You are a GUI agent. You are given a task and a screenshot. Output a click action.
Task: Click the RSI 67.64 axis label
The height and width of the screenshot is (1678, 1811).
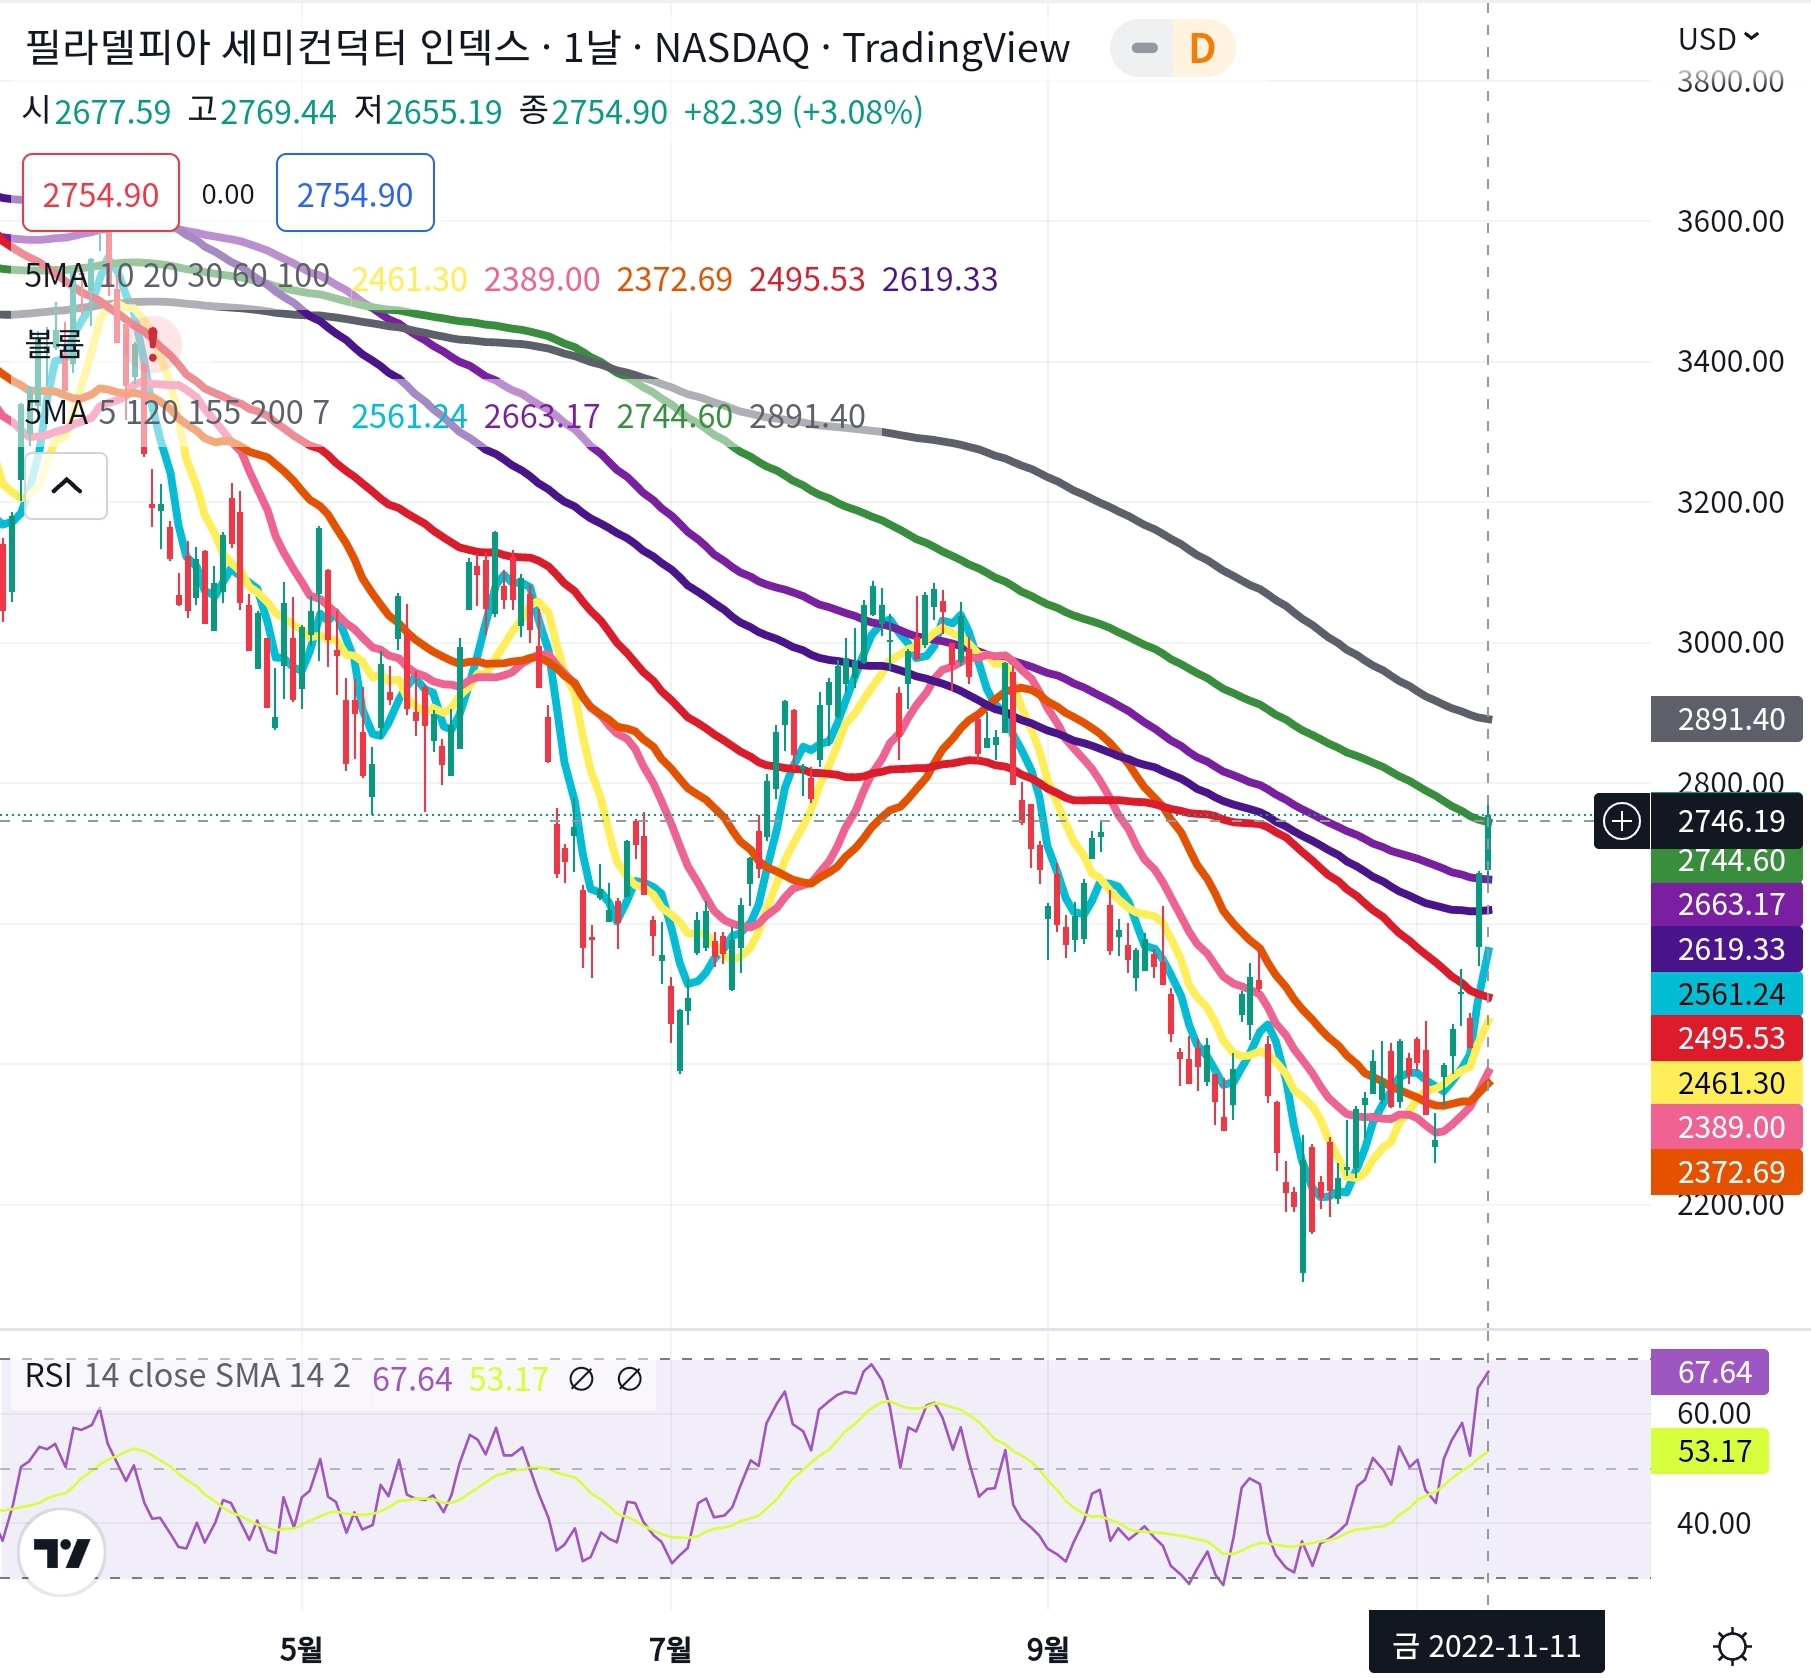(1709, 1372)
